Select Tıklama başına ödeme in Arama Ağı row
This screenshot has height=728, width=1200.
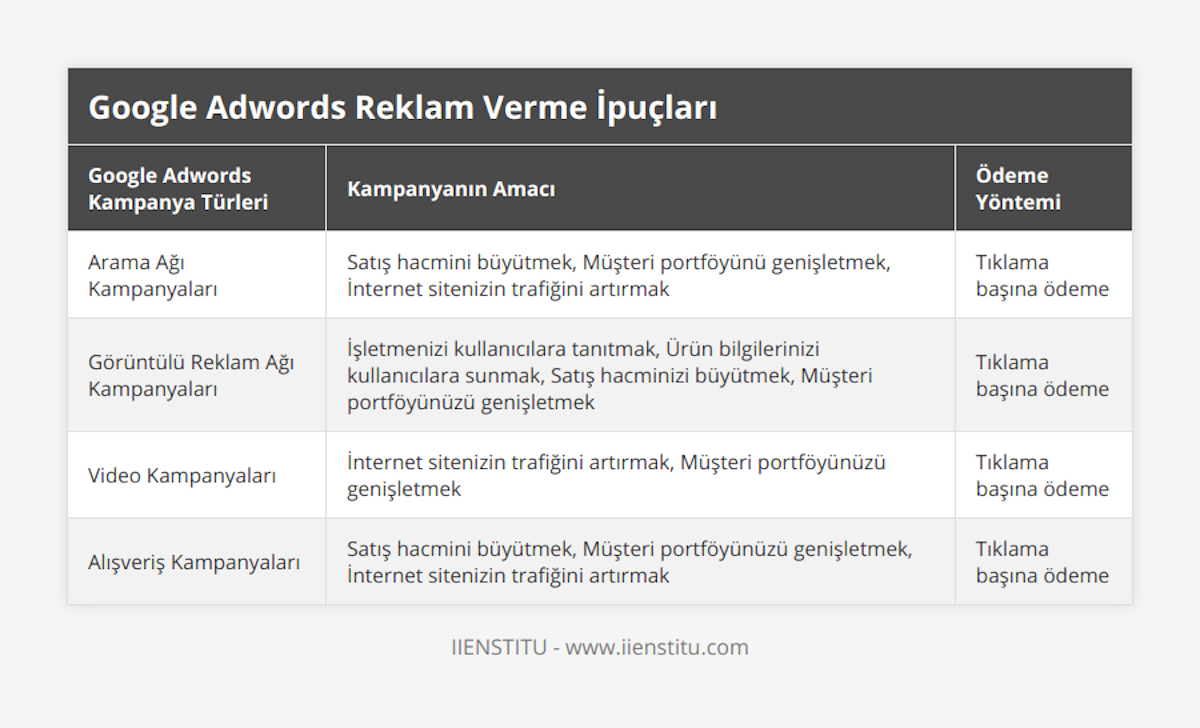click(1042, 275)
